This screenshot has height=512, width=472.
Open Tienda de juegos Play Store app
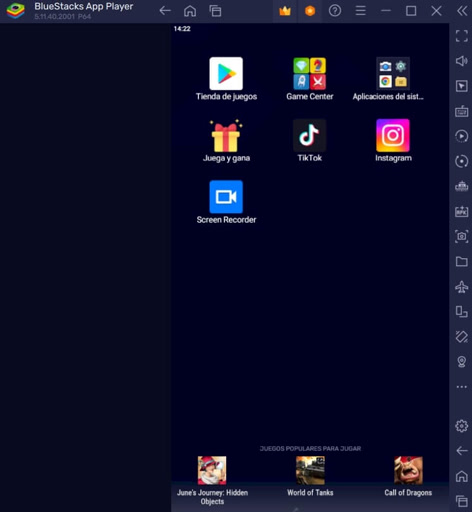pos(226,74)
